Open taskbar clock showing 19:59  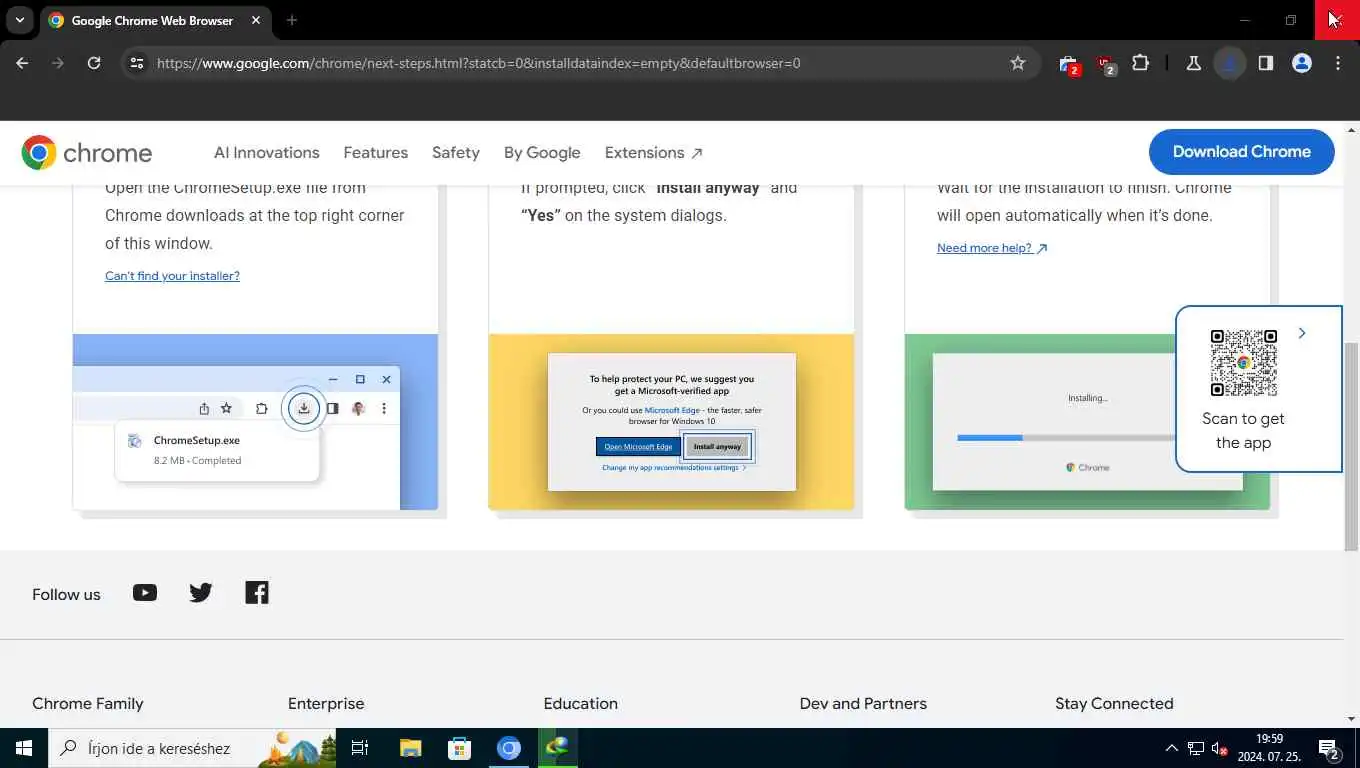1267,748
